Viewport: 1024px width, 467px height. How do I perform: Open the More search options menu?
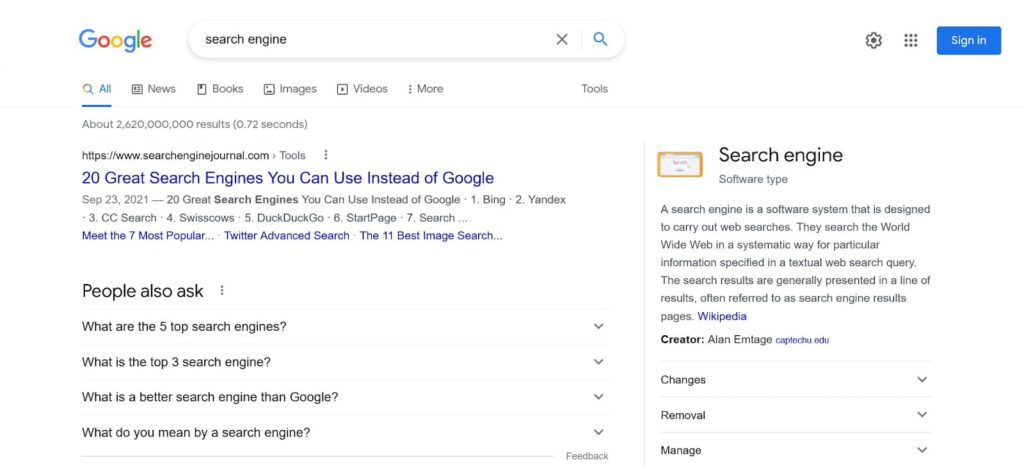coord(425,89)
